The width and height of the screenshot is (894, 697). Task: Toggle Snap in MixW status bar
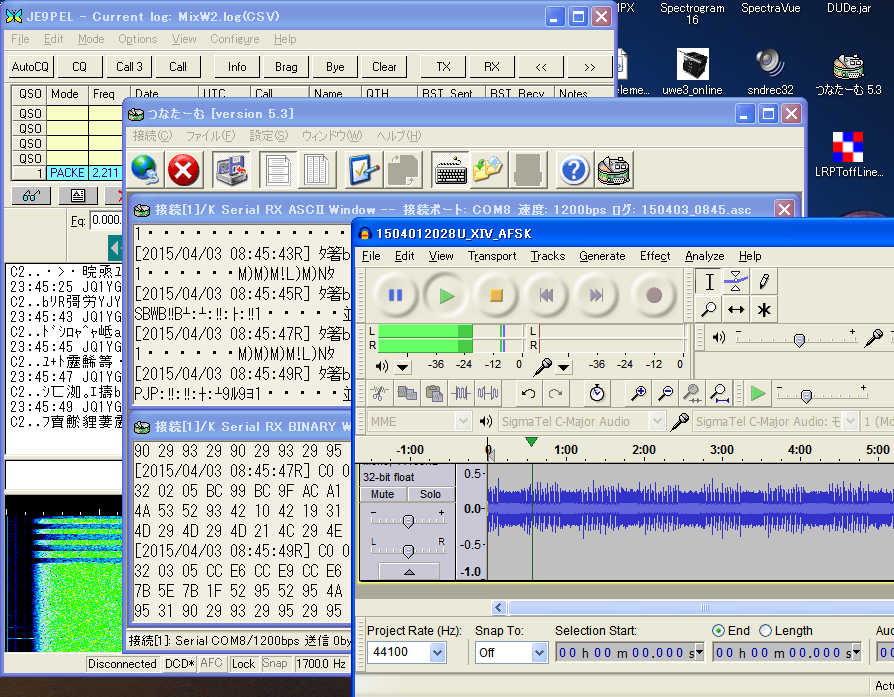275,663
